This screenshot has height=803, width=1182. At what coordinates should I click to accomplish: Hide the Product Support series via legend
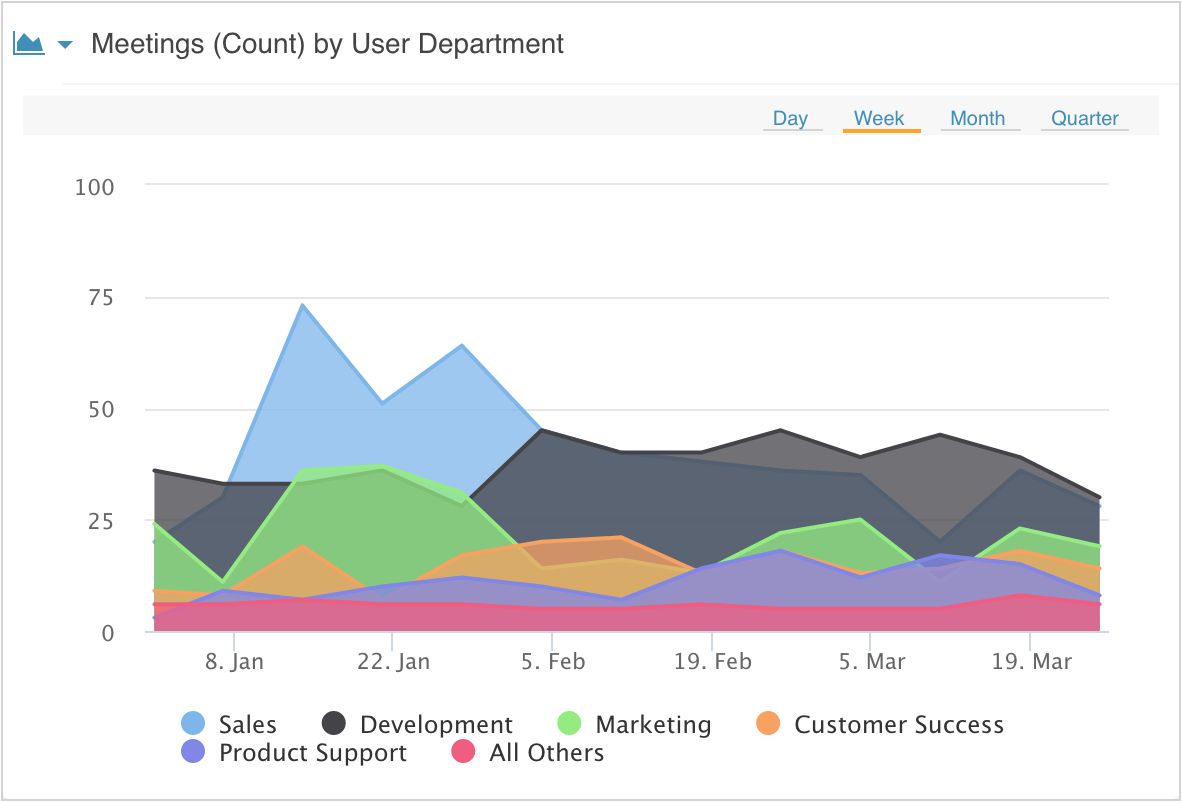294,752
